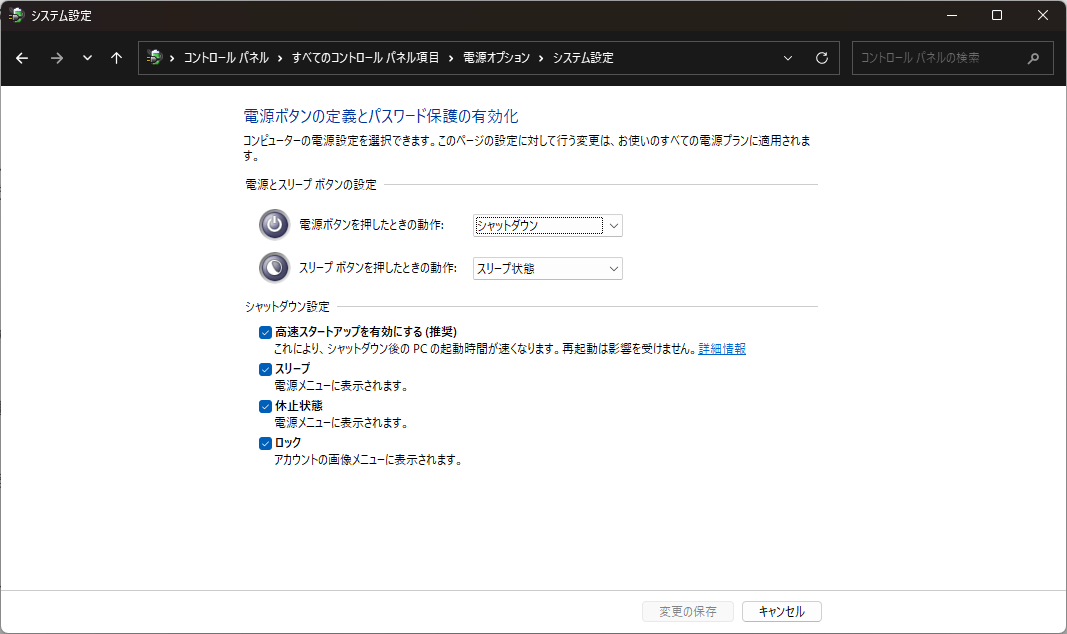1067x634 pixels.
Task: Toggle the ロック checkbox
Action: point(265,443)
